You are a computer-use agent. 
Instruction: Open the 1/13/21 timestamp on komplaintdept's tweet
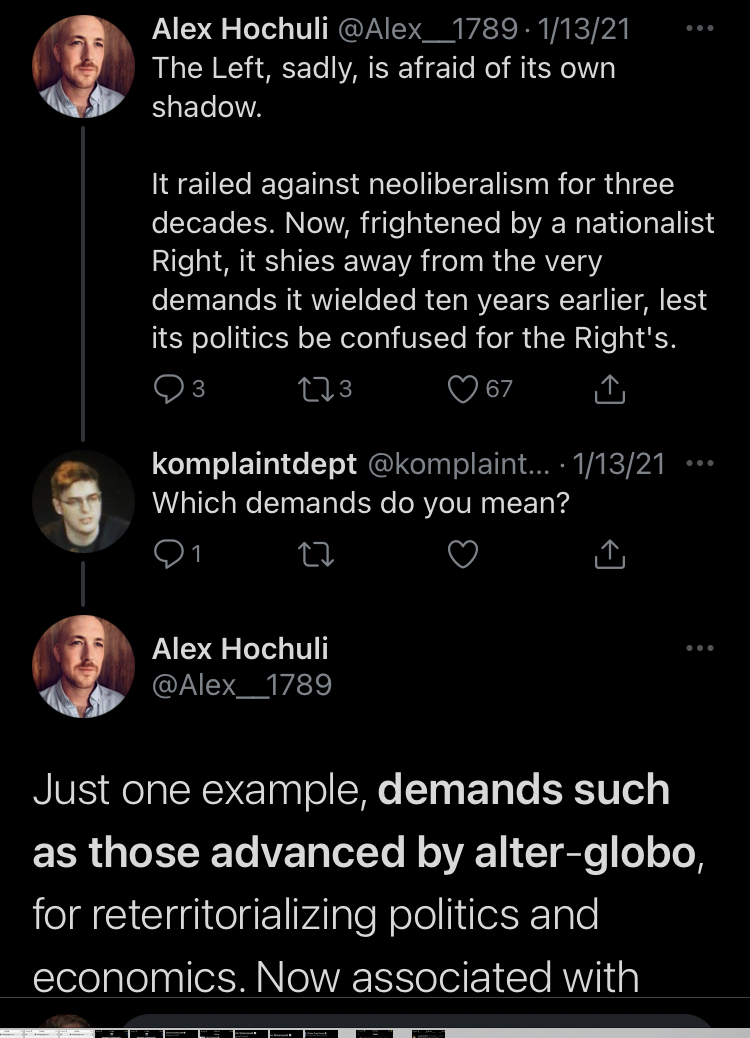pyautogui.click(x=618, y=464)
